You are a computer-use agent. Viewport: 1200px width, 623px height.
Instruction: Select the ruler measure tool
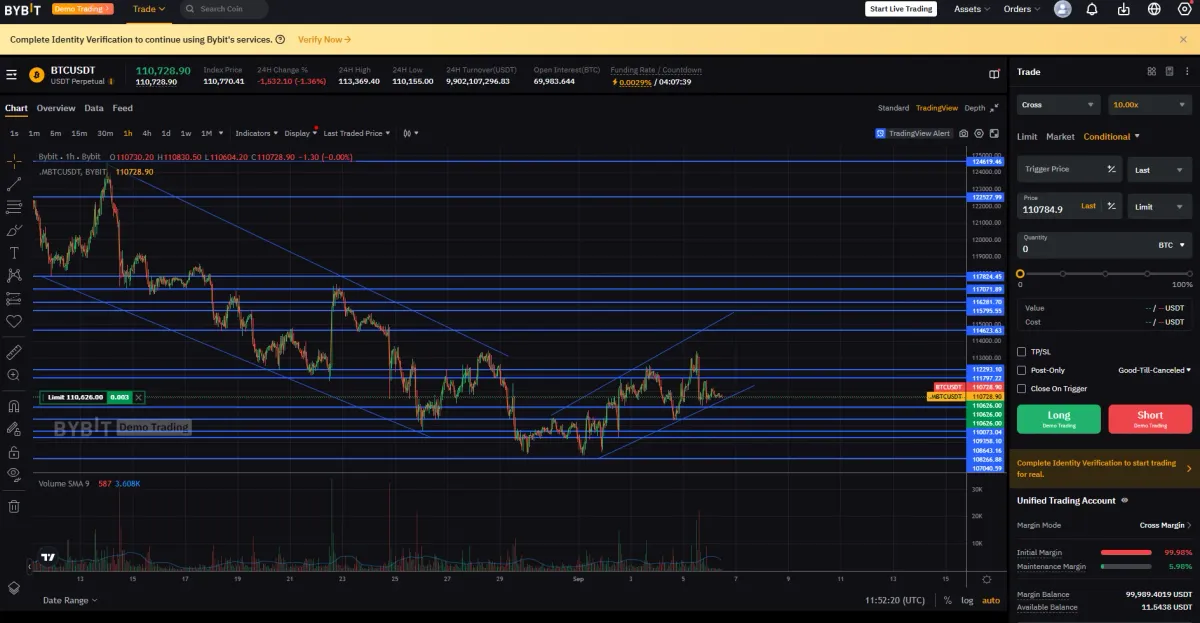tap(14, 352)
